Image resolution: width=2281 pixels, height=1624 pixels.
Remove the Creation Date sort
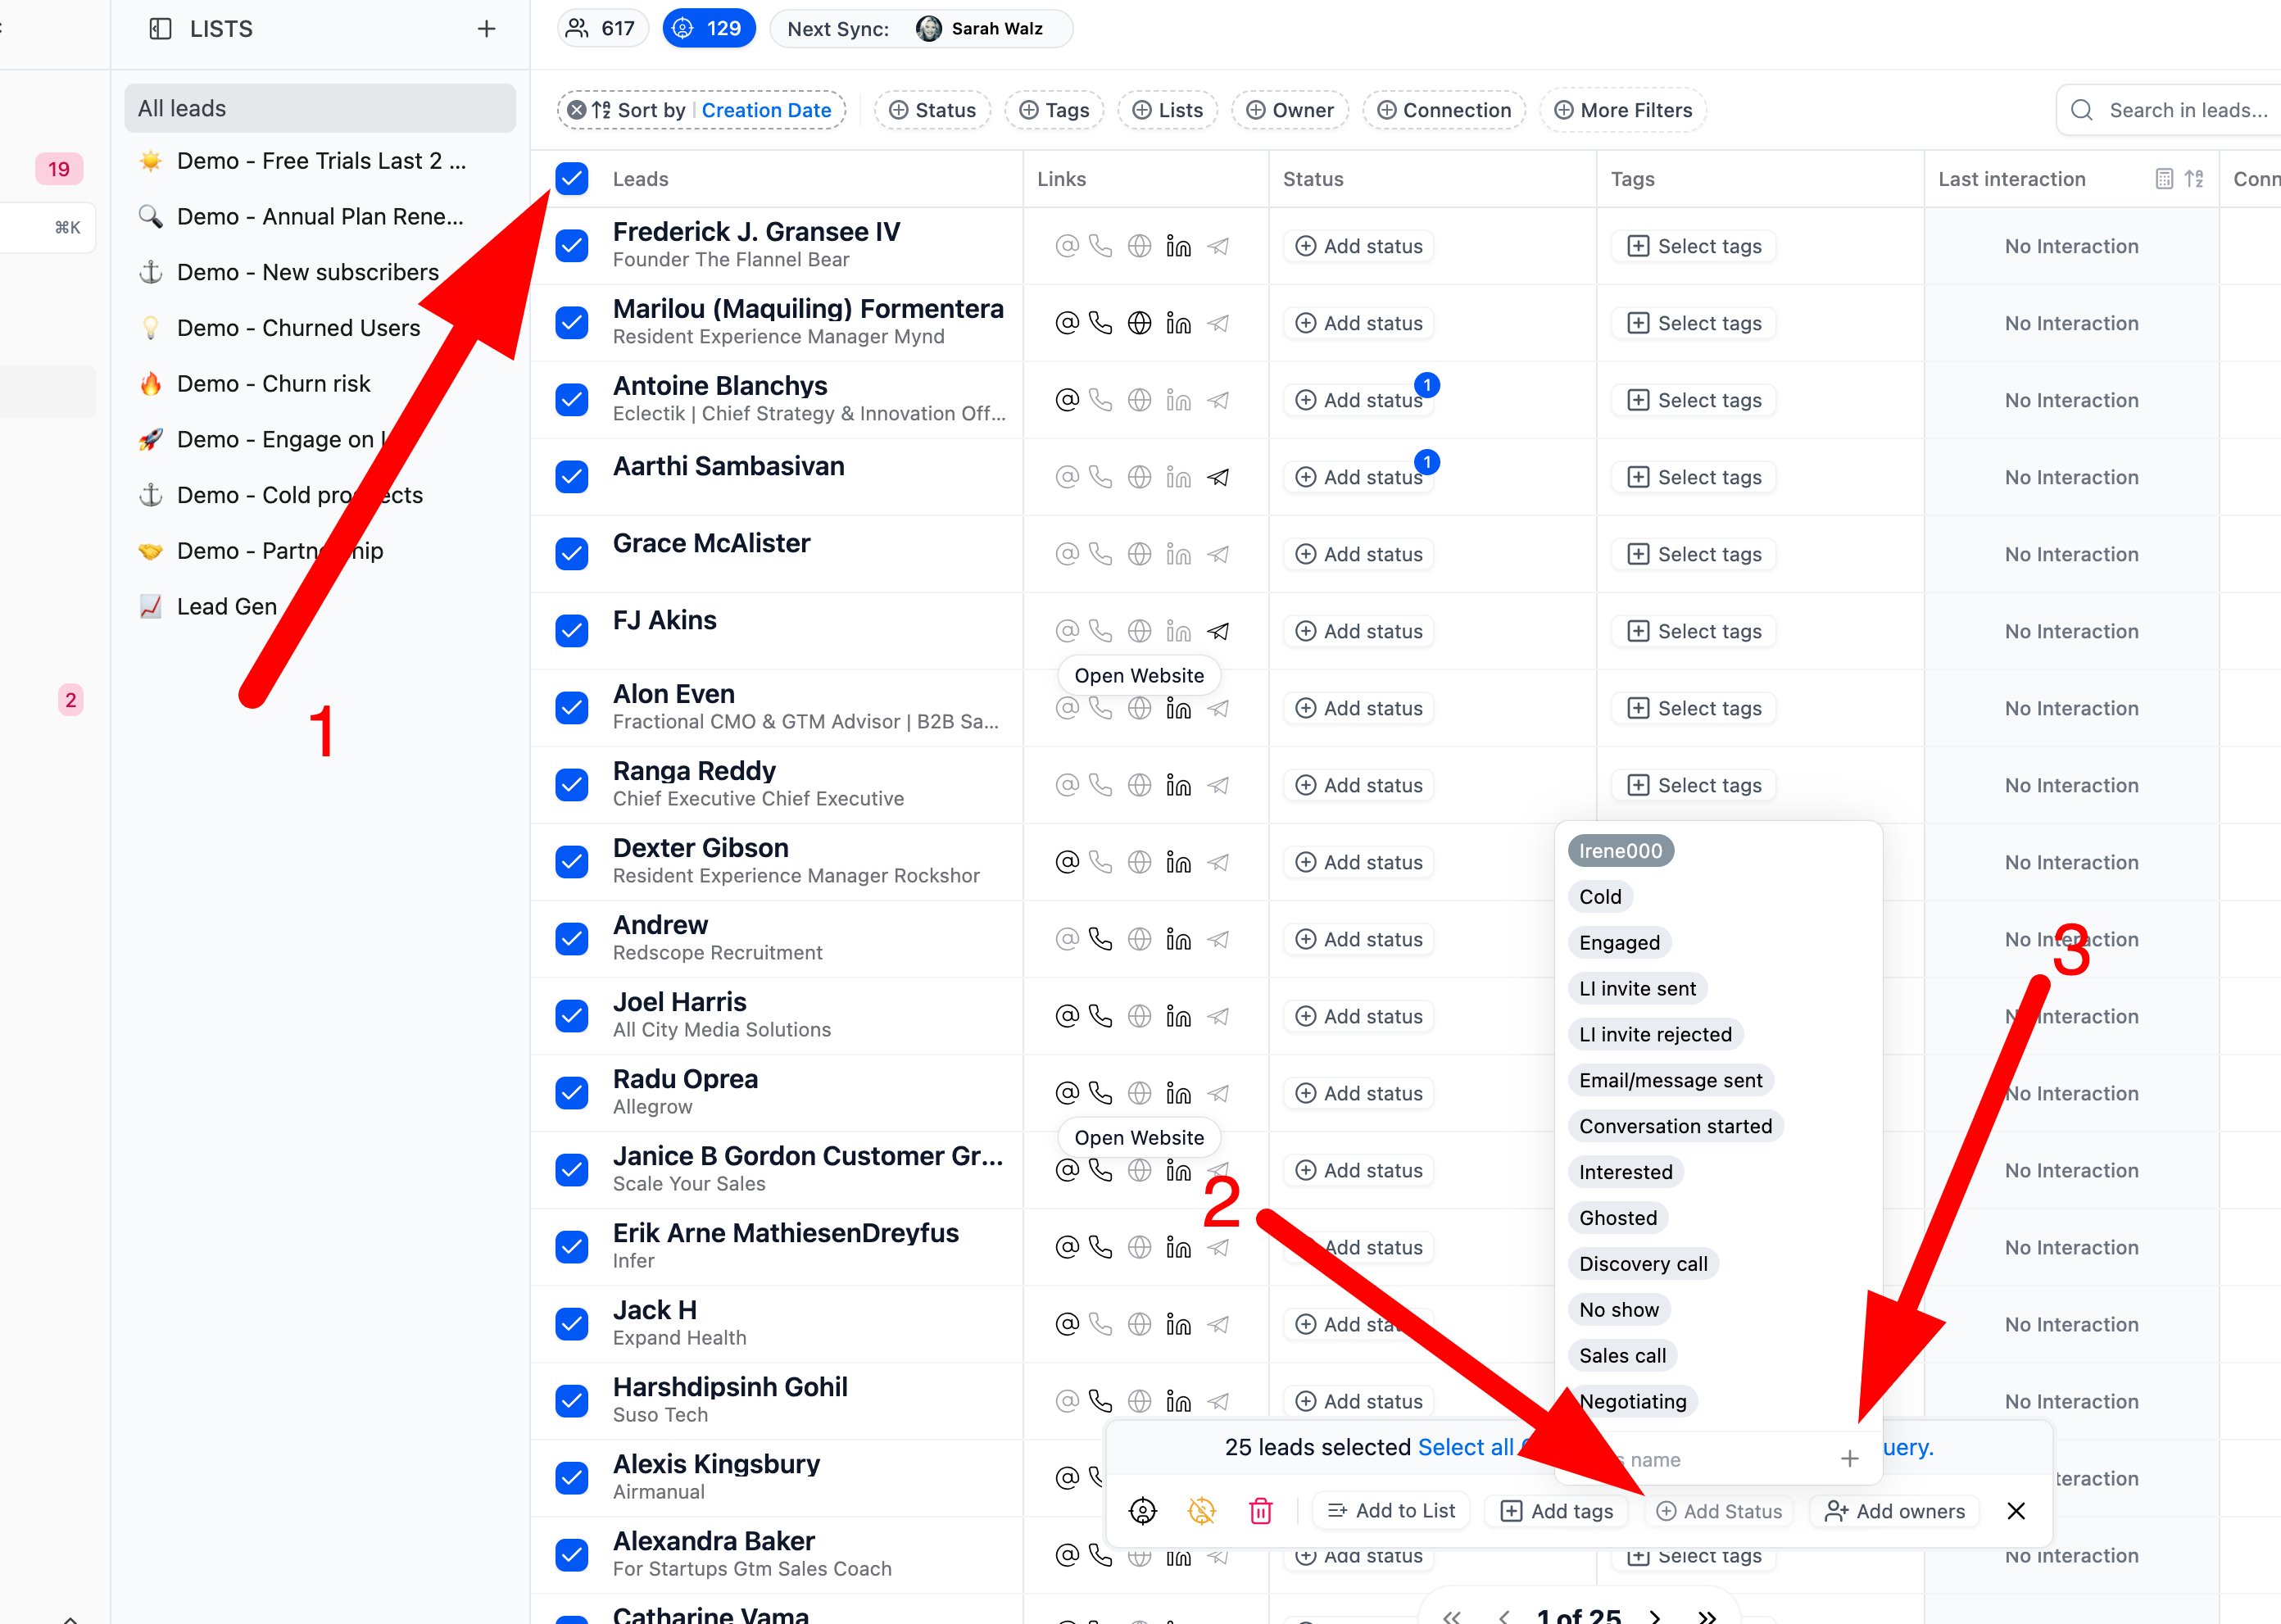576,110
